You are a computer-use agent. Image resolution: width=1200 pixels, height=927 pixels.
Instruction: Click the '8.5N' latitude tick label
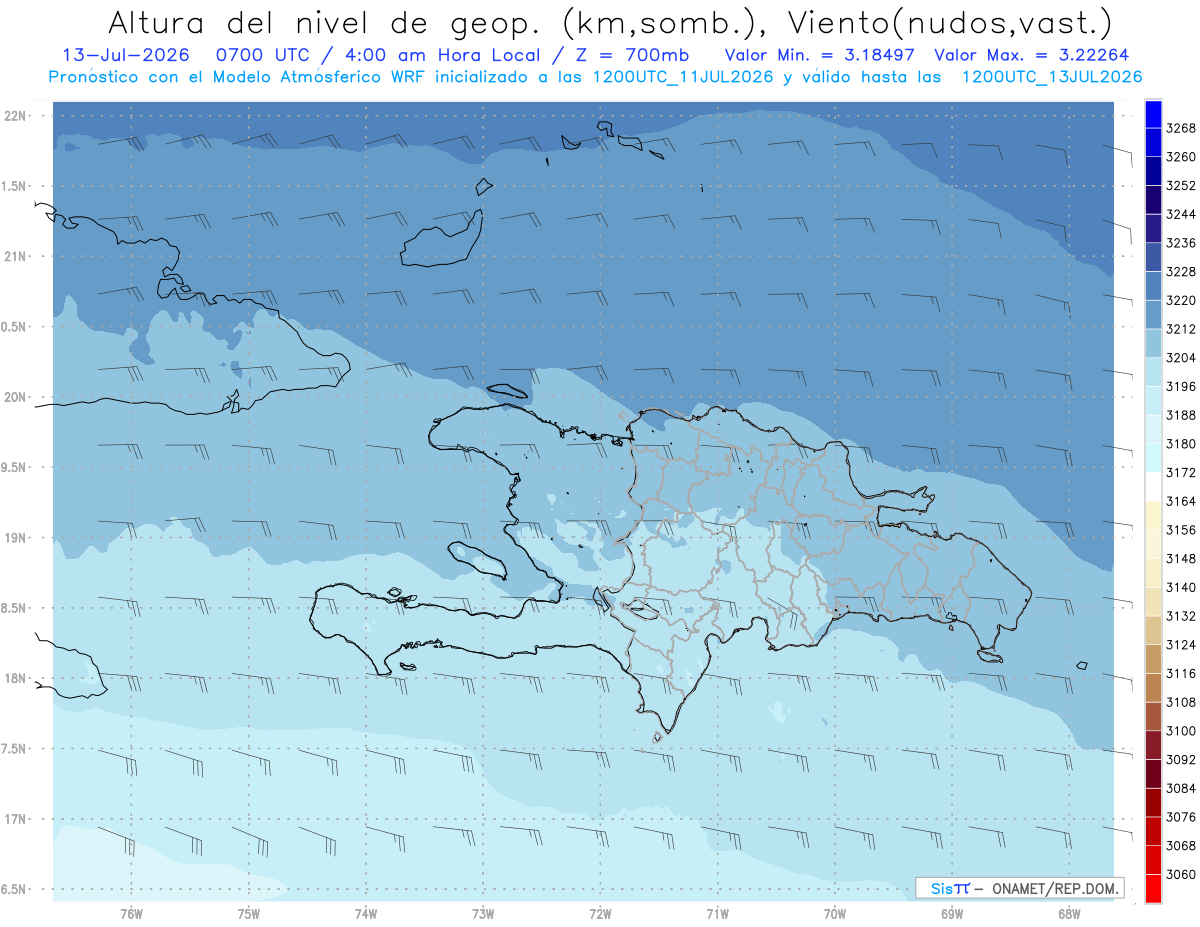pos(15,608)
